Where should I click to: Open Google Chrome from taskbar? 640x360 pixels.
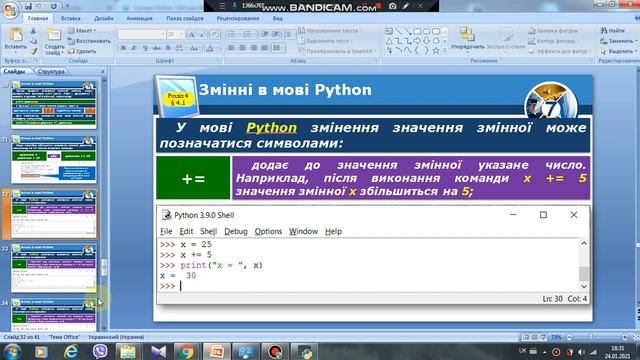coord(187,351)
